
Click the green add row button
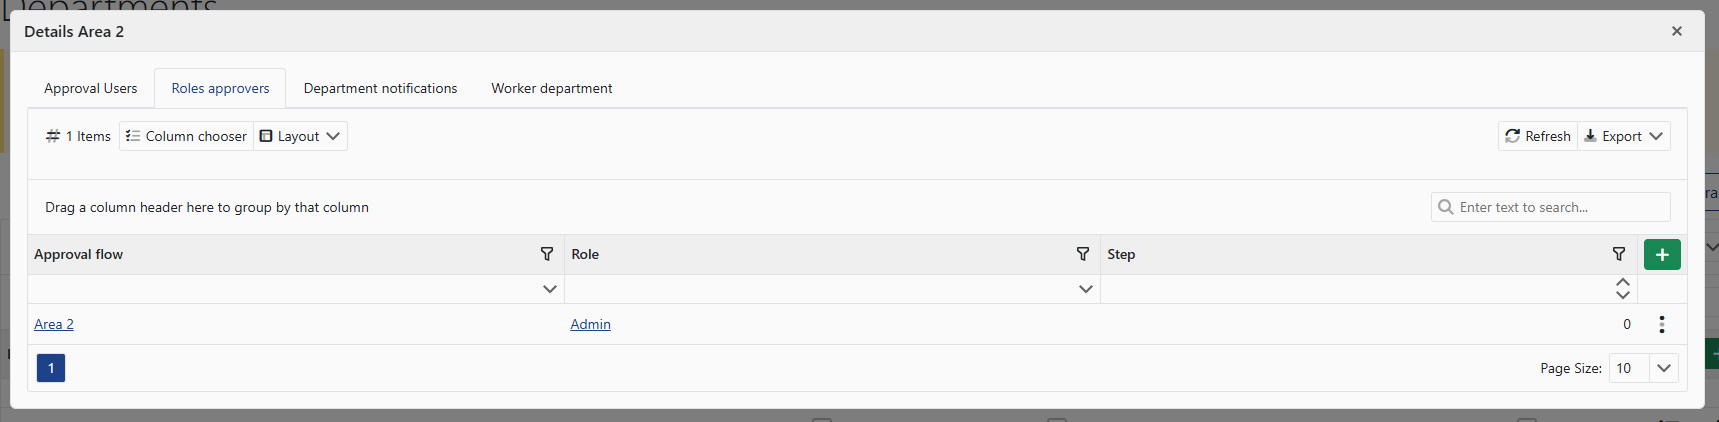[1662, 255]
